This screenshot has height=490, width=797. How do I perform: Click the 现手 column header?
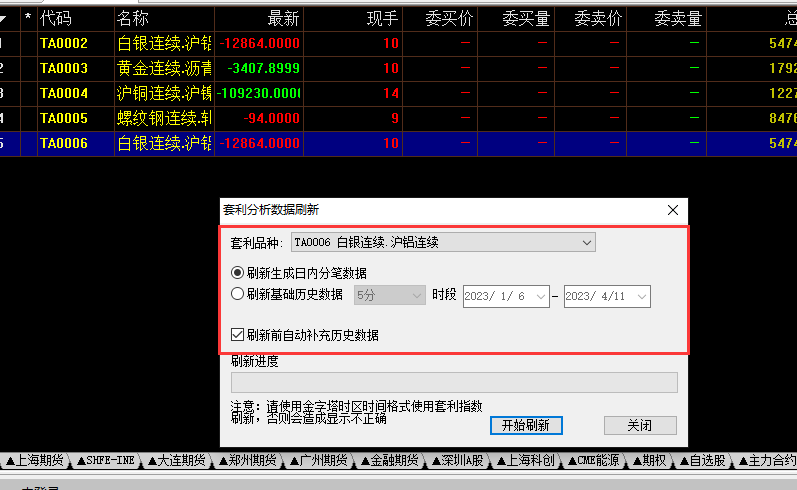(353, 19)
